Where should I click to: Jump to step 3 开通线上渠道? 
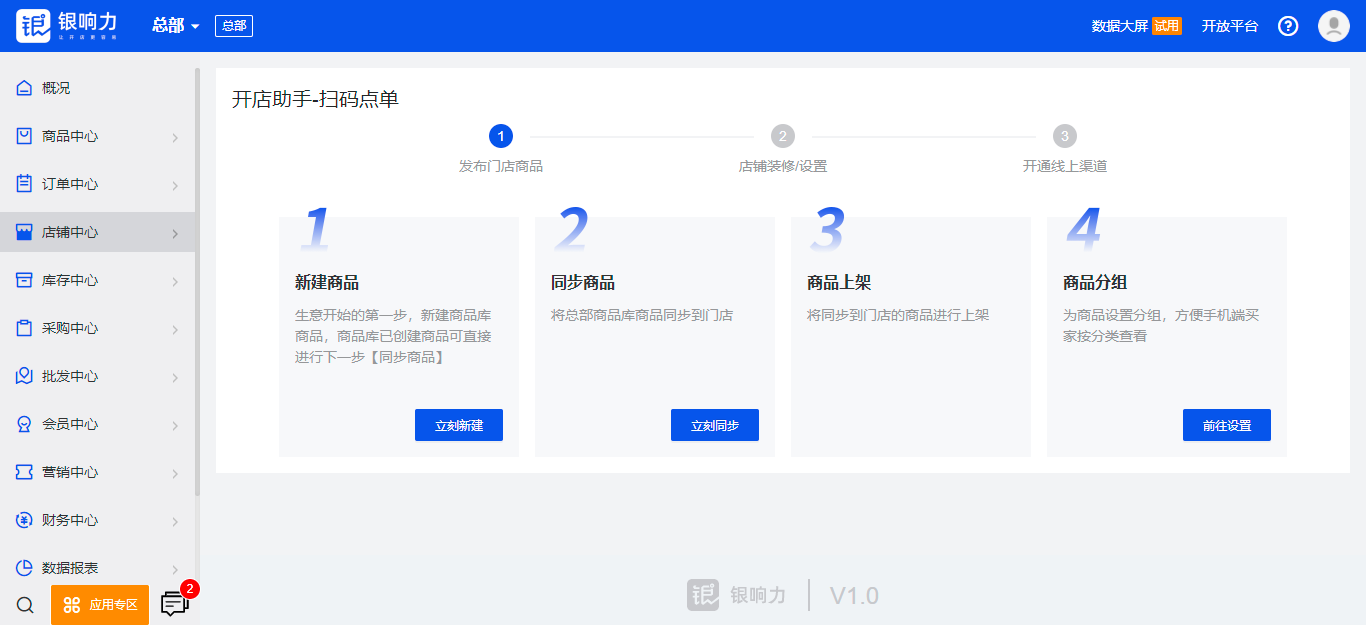1065,136
